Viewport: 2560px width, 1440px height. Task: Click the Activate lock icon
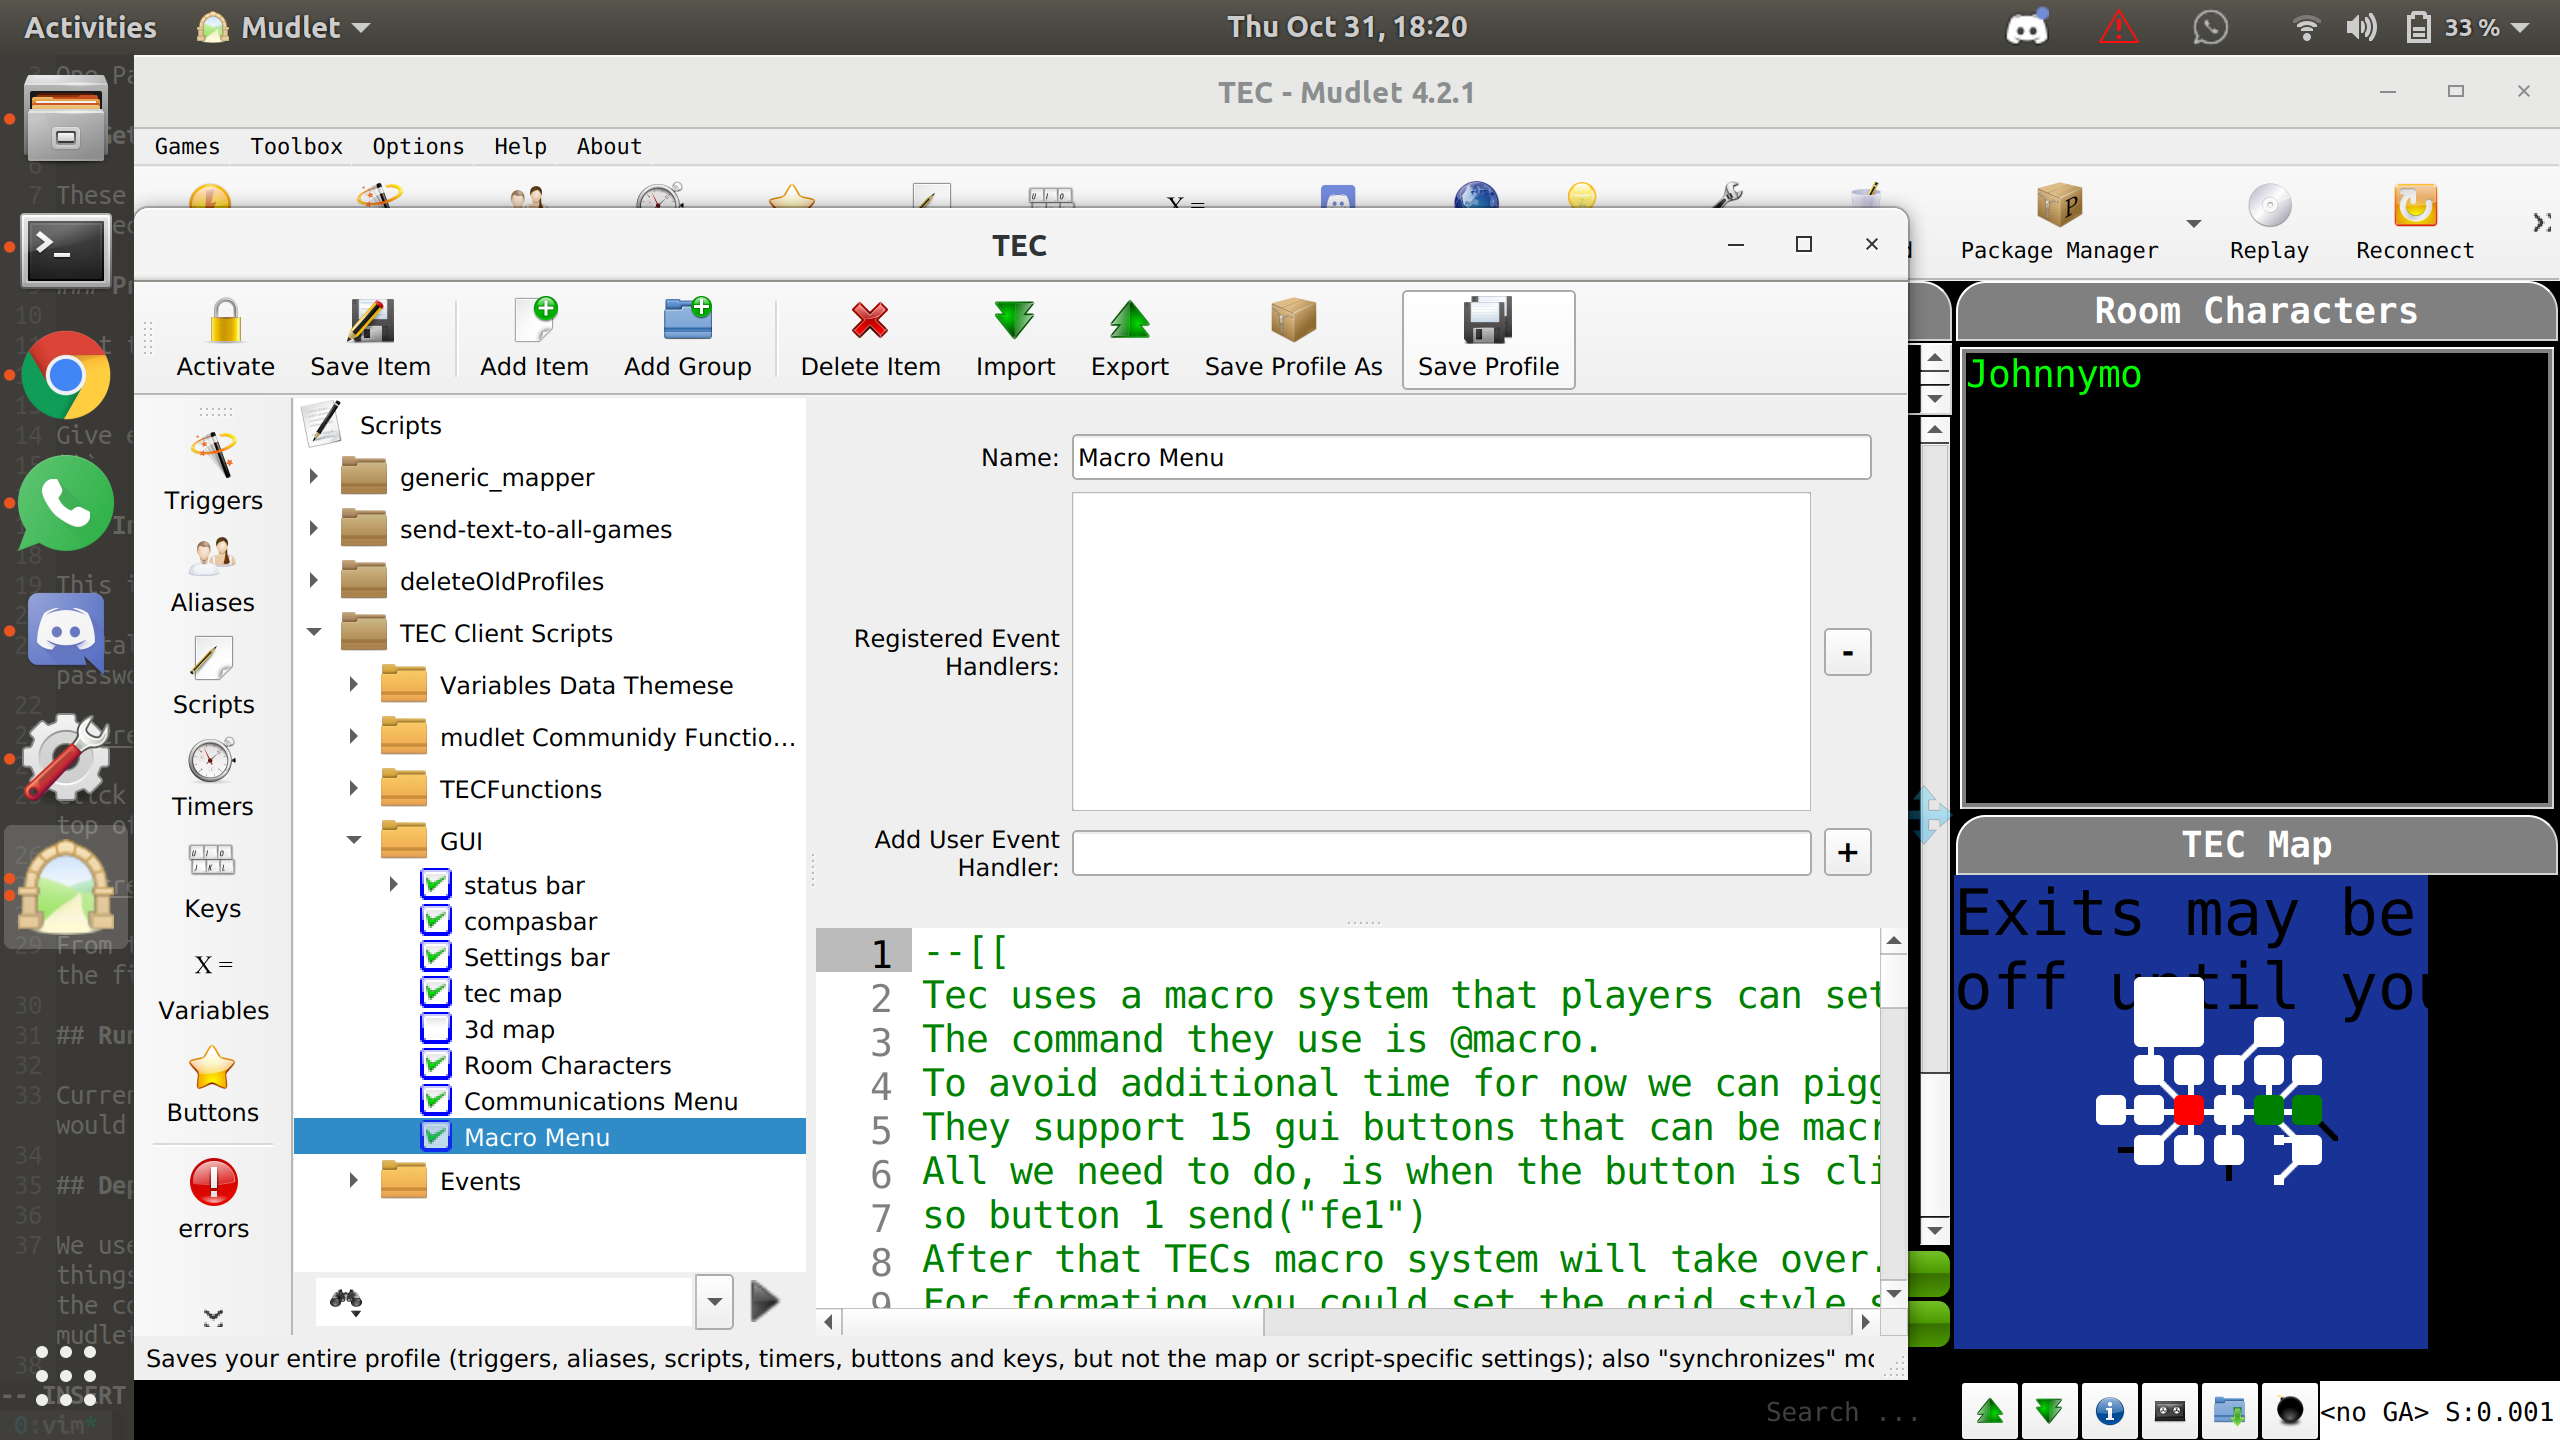pyautogui.click(x=225, y=321)
